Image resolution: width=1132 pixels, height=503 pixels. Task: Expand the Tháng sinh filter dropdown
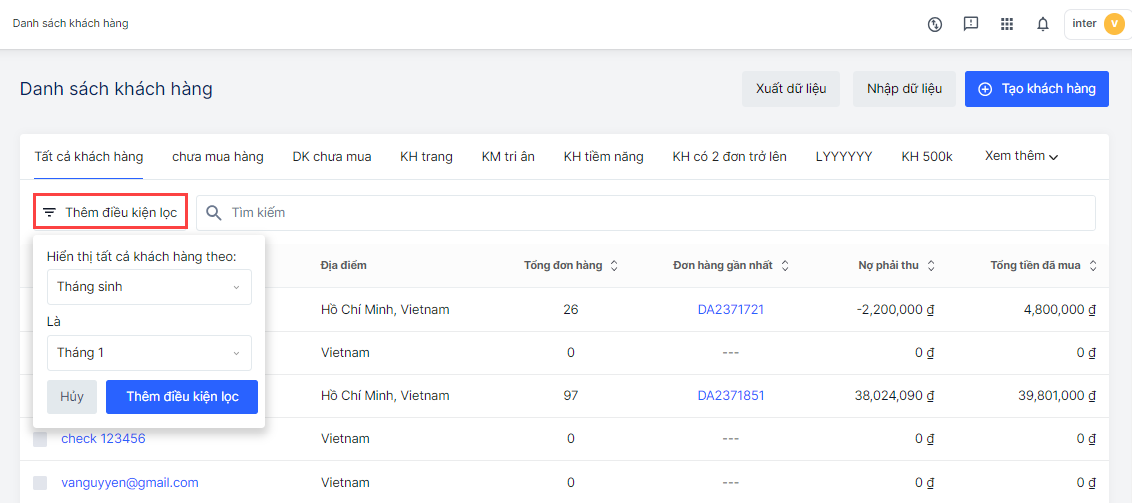tap(149, 287)
